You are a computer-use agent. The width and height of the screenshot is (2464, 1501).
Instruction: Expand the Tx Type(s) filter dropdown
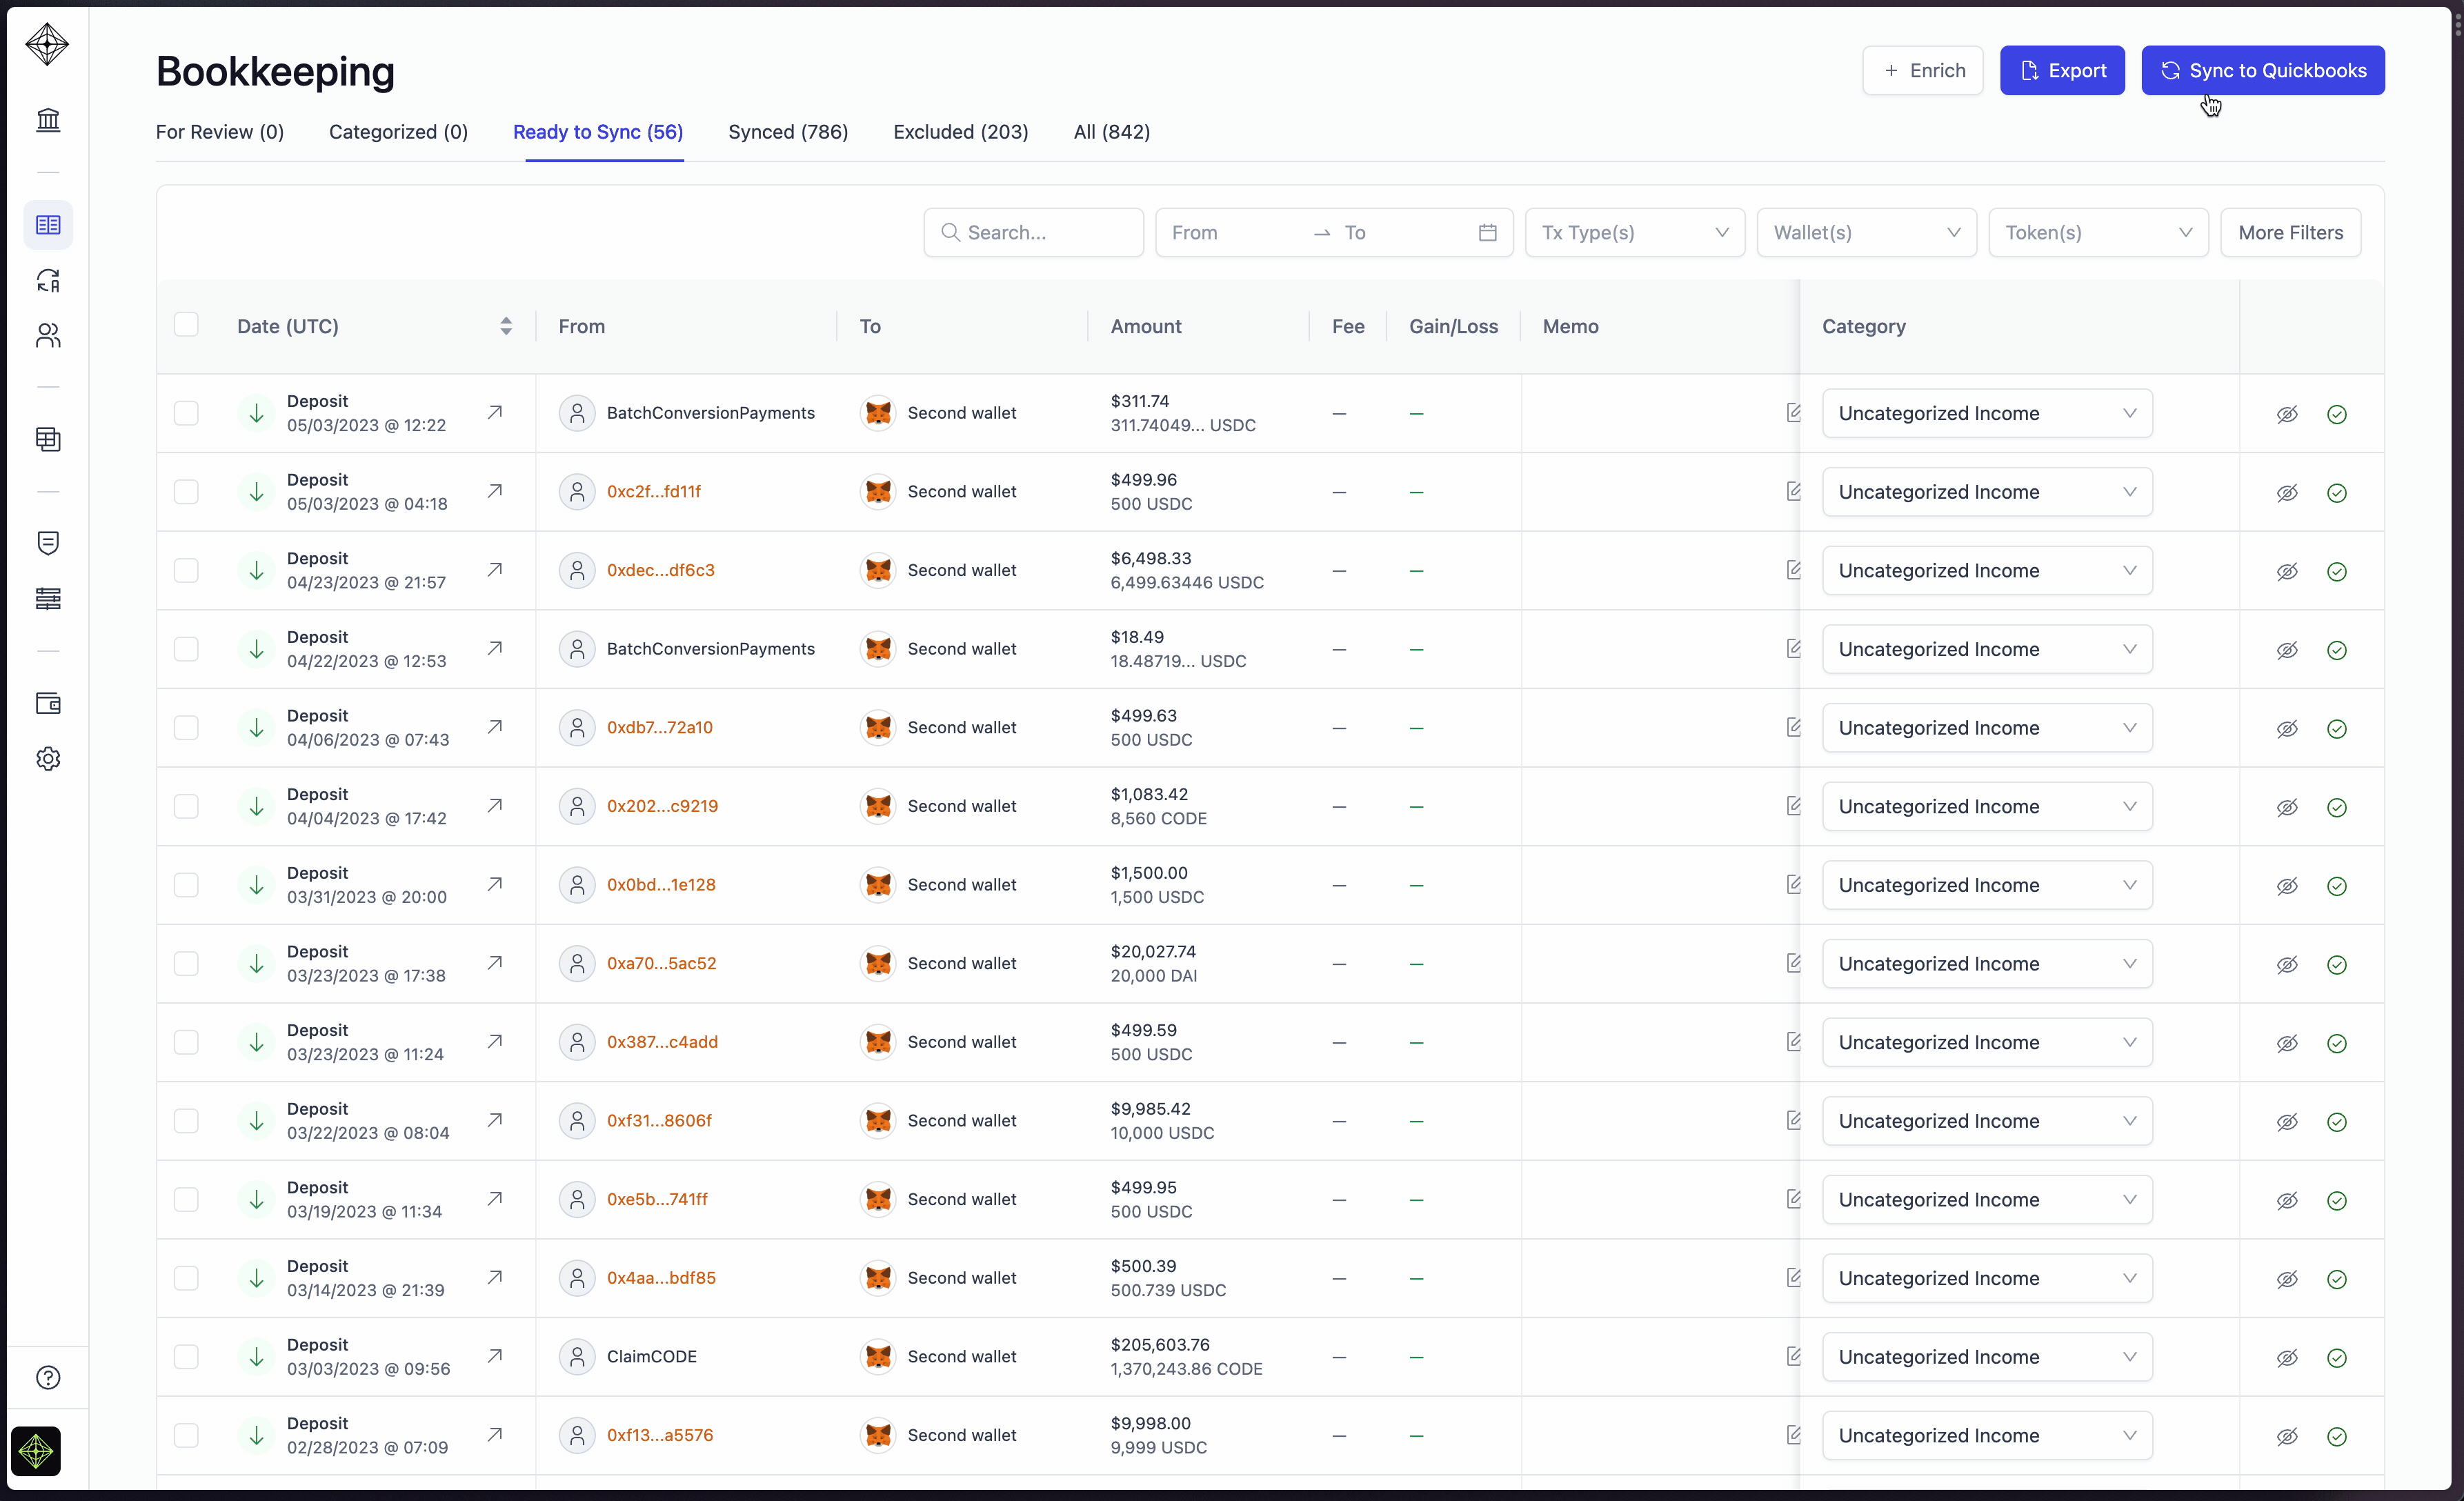(x=1634, y=233)
